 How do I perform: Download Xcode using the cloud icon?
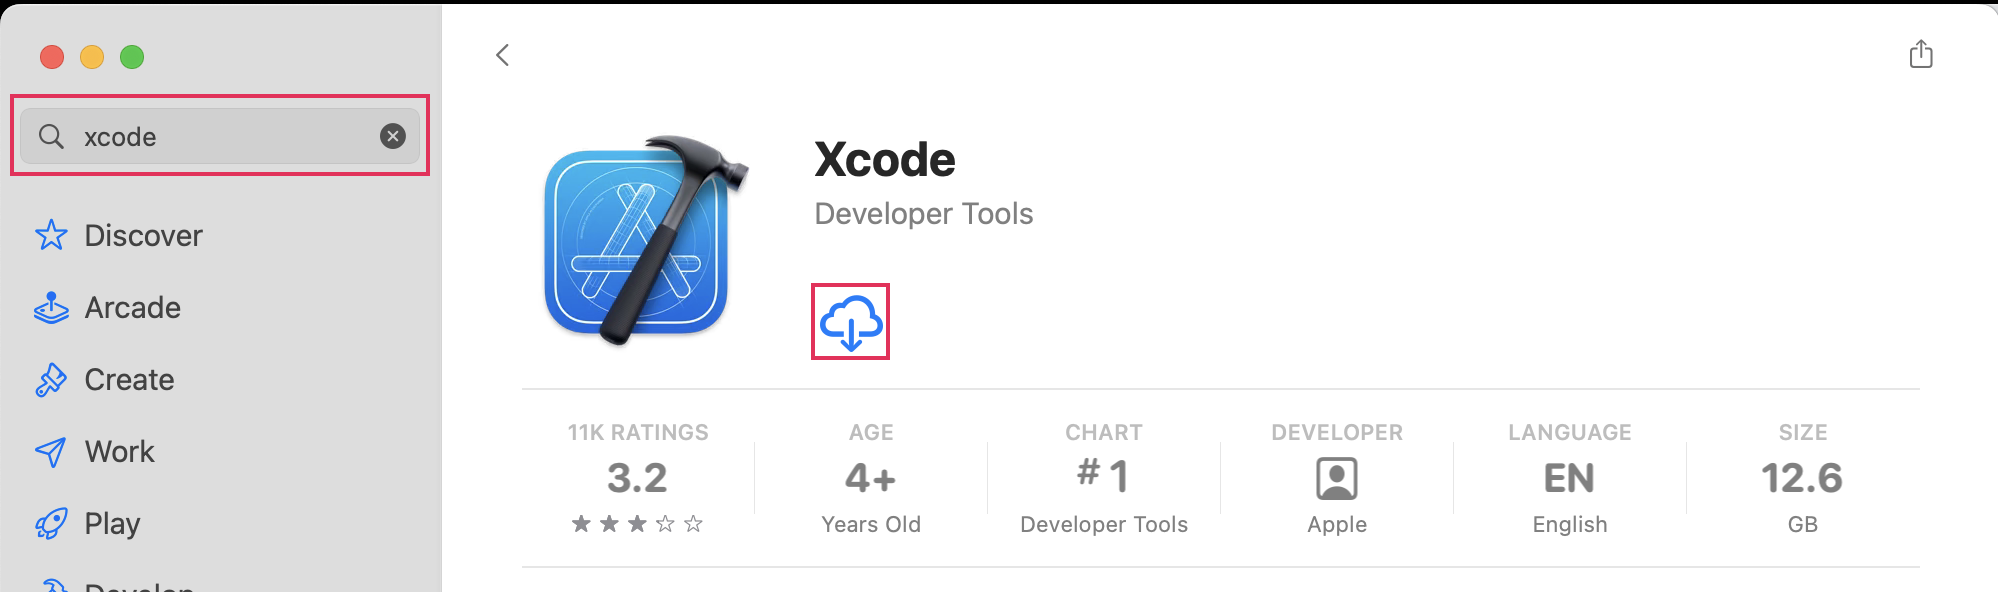(850, 322)
